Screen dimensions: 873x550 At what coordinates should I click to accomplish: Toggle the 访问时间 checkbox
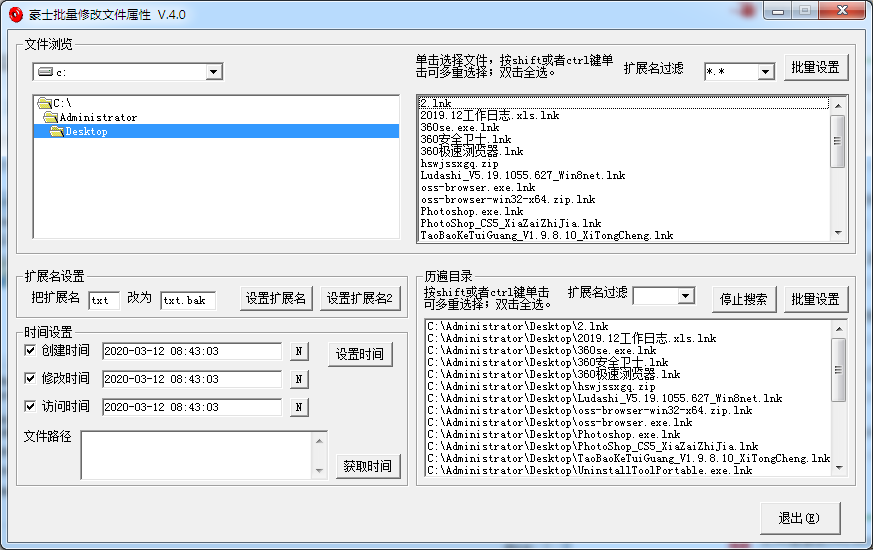point(30,406)
